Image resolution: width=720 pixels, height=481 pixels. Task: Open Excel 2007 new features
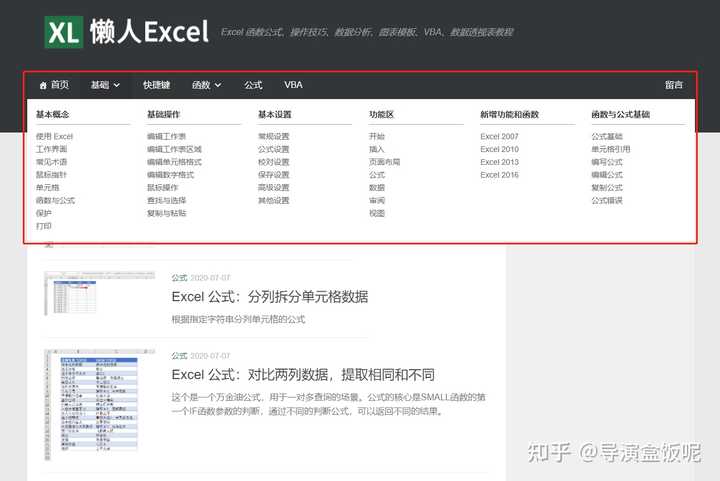(499, 136)
